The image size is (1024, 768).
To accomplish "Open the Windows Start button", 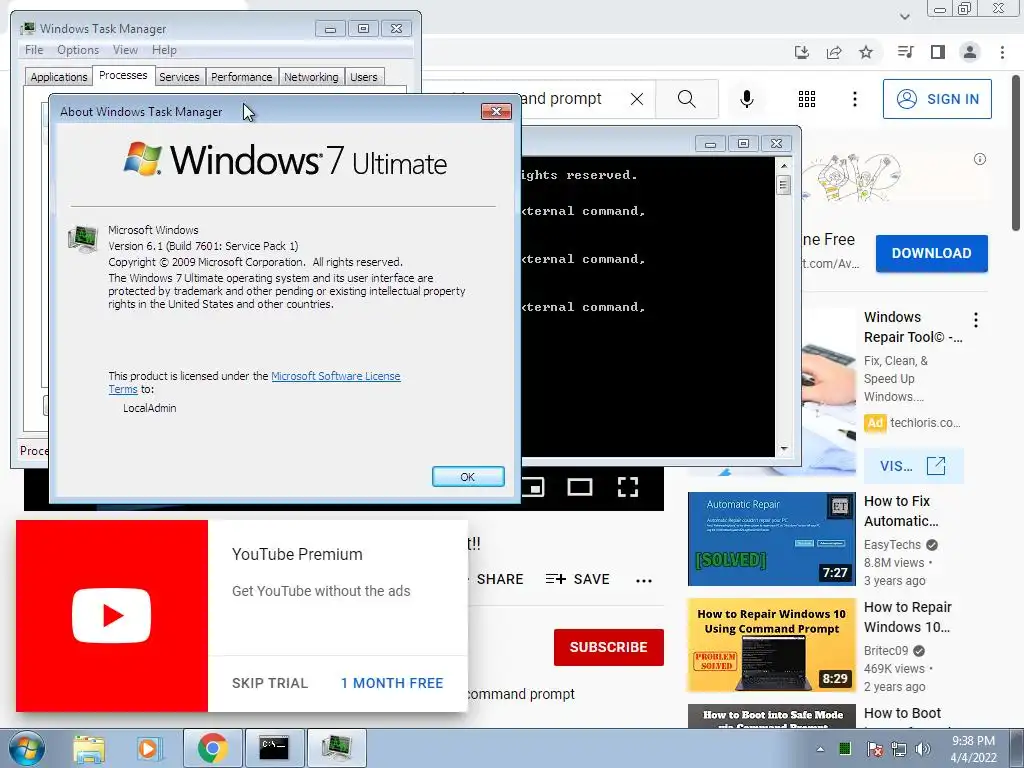I will 27,748.
